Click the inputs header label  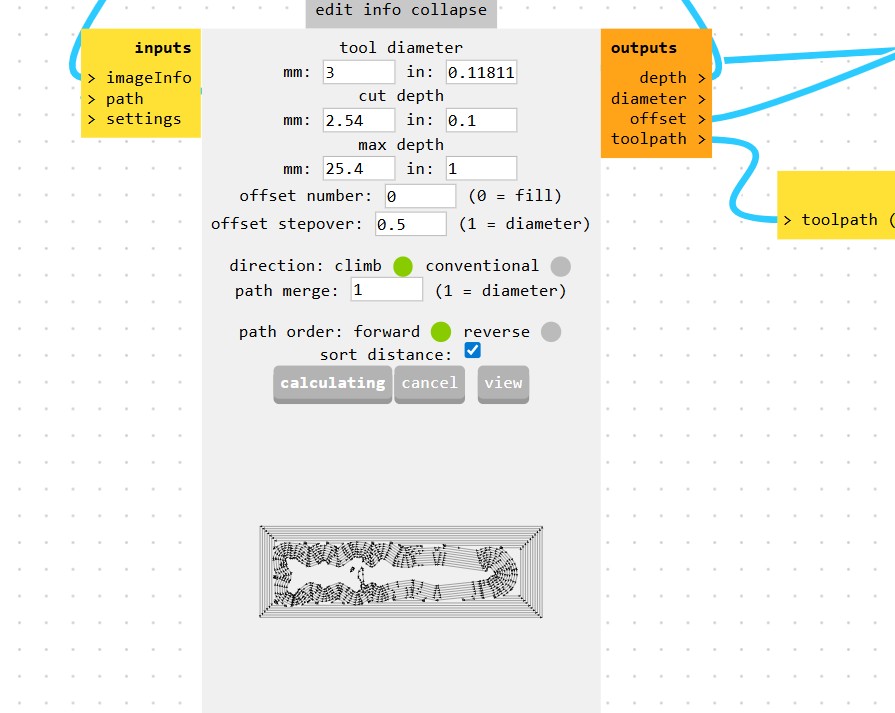point(163,48)
